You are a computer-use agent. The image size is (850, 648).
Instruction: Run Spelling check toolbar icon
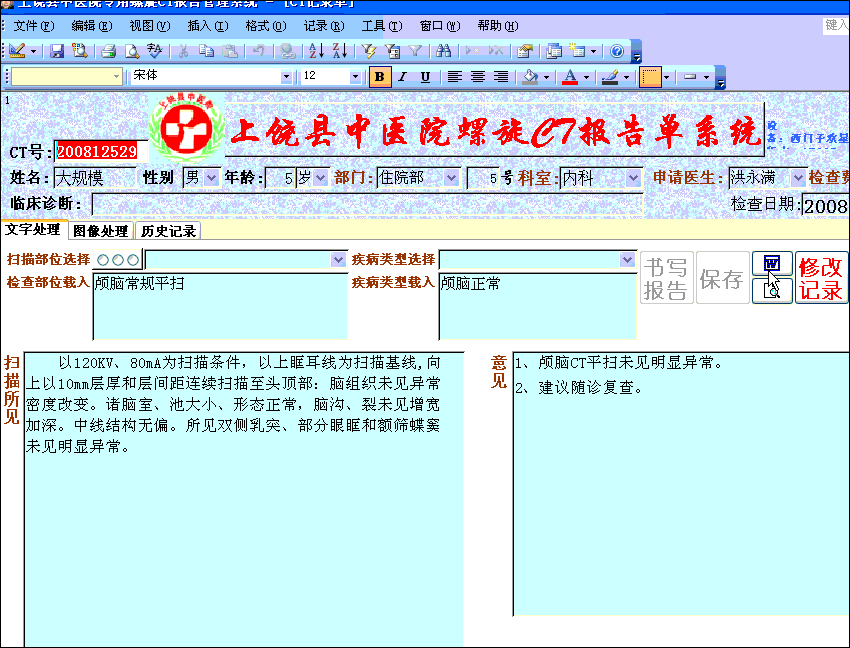pyautogui.click(x=154, y=51)
